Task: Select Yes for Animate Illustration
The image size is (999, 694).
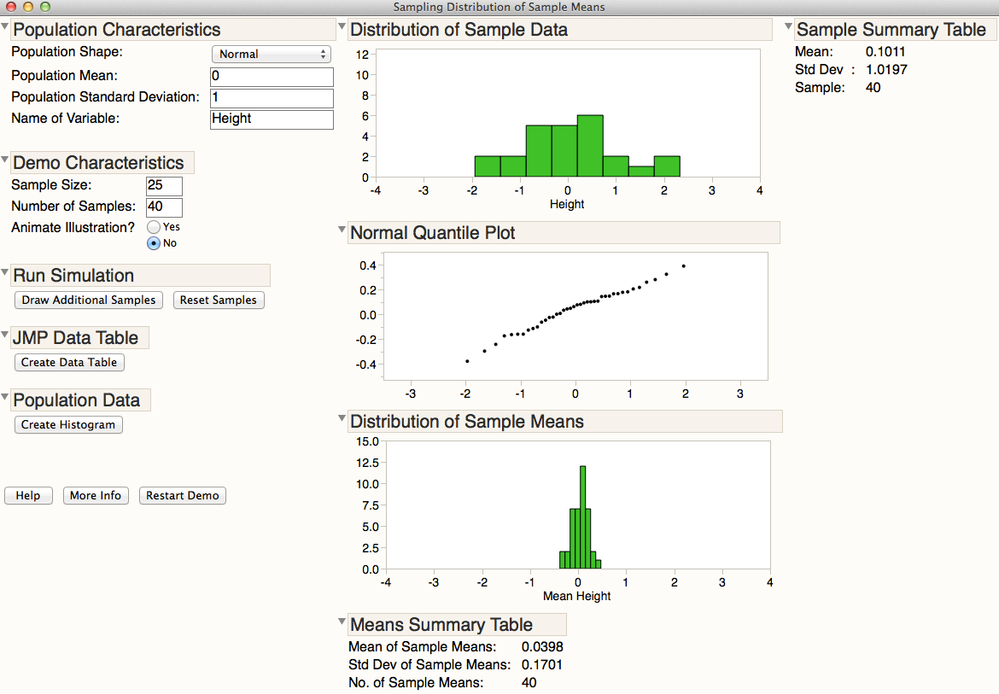Action: click(155, 226)
